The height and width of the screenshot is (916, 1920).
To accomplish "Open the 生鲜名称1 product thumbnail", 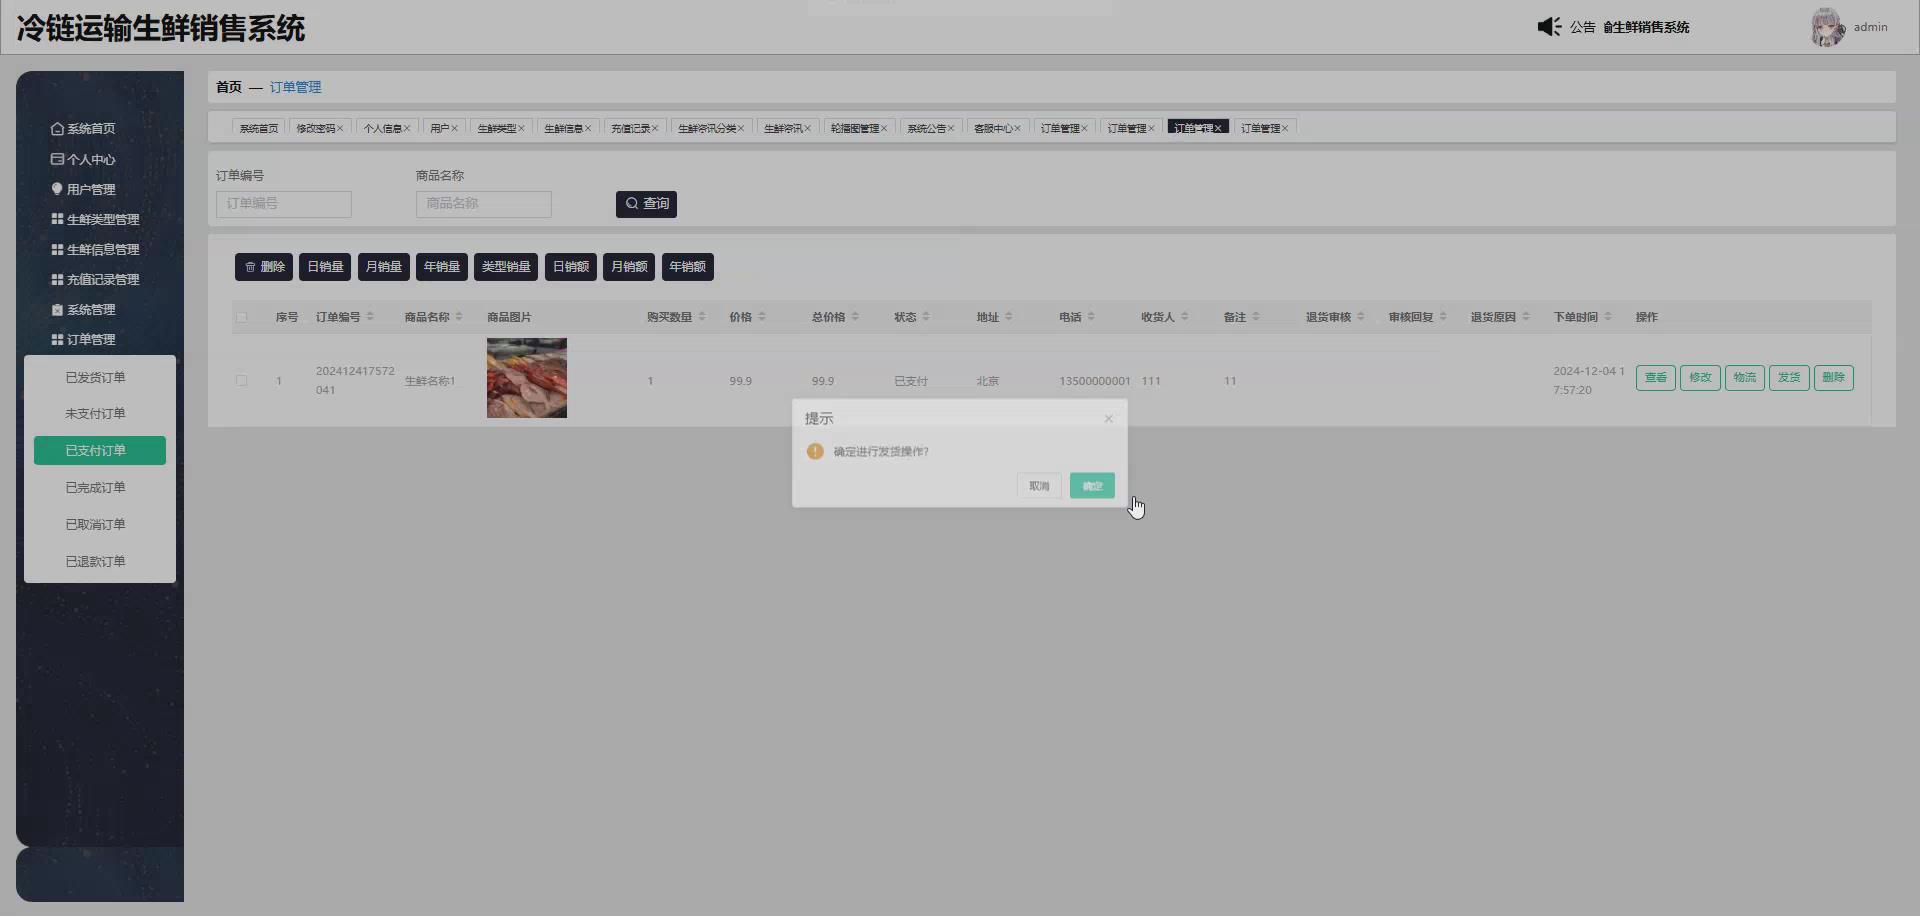I will tap(527, 378).
